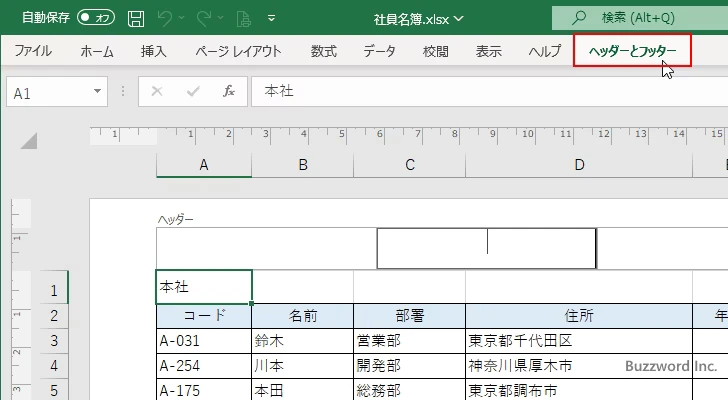Image resolution: width=728 pixels, height=400 pixels.
Task: Click cell 本田
Action: pos(303,390)
